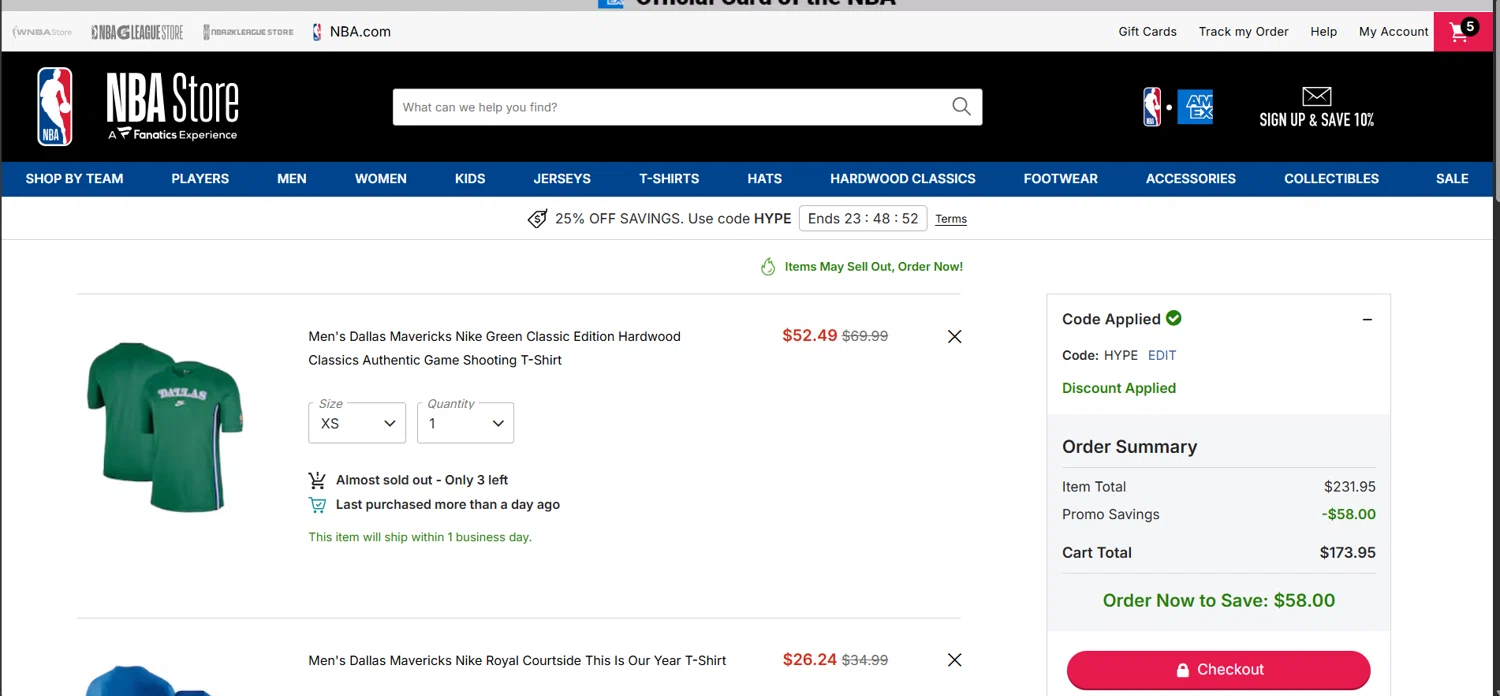Open the Hats menu

pyautogui.click(x=765, y=179)
